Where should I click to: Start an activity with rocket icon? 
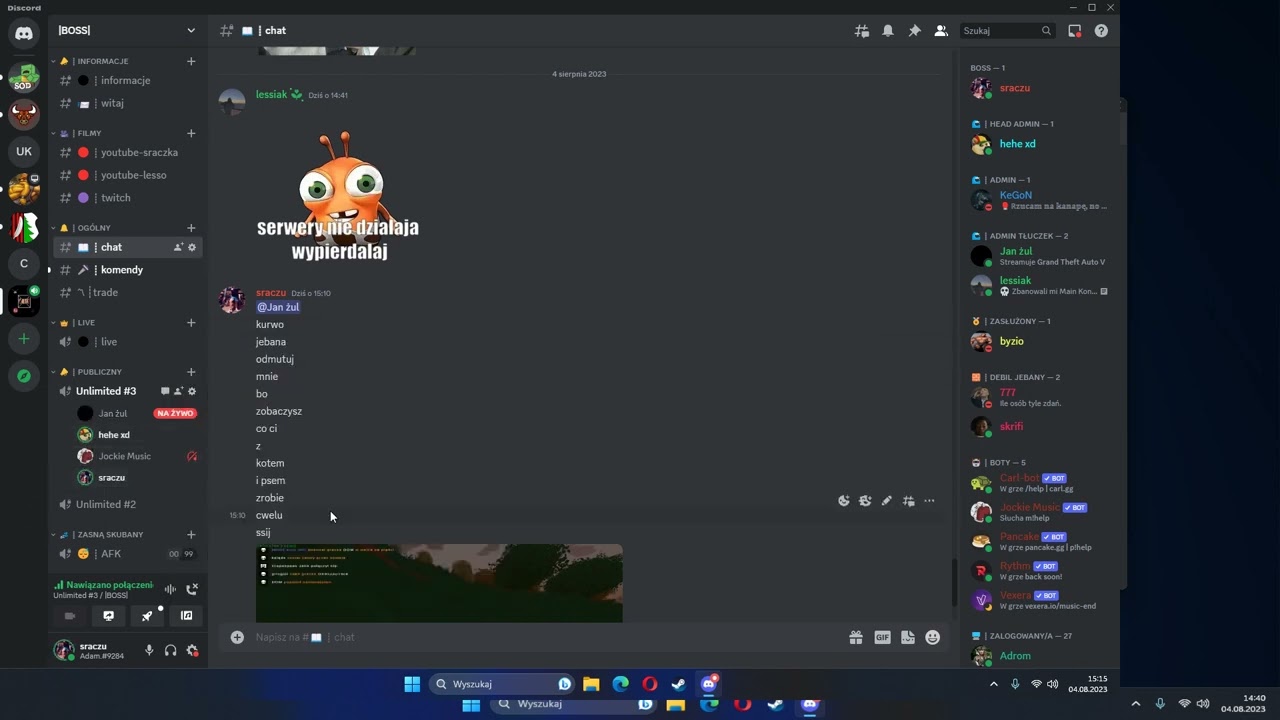147,616
